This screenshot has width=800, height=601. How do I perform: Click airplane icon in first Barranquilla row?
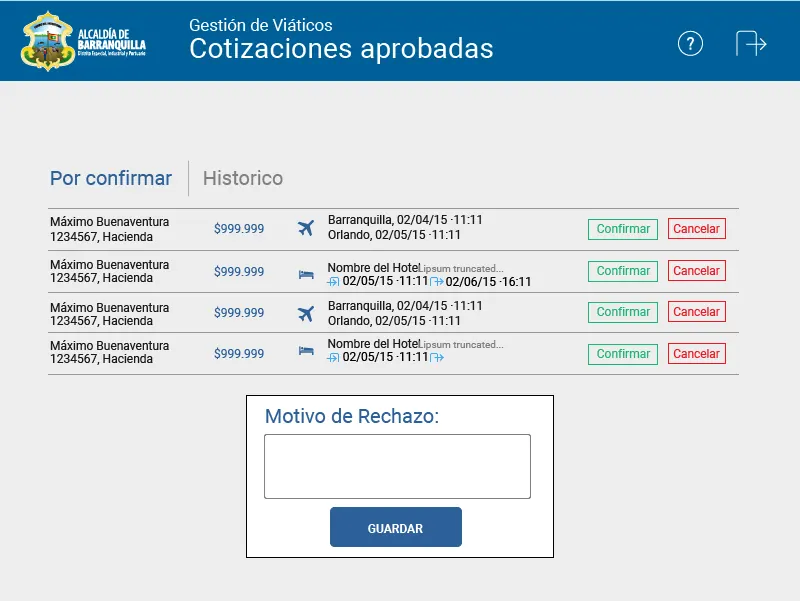[x=306, y=228]
